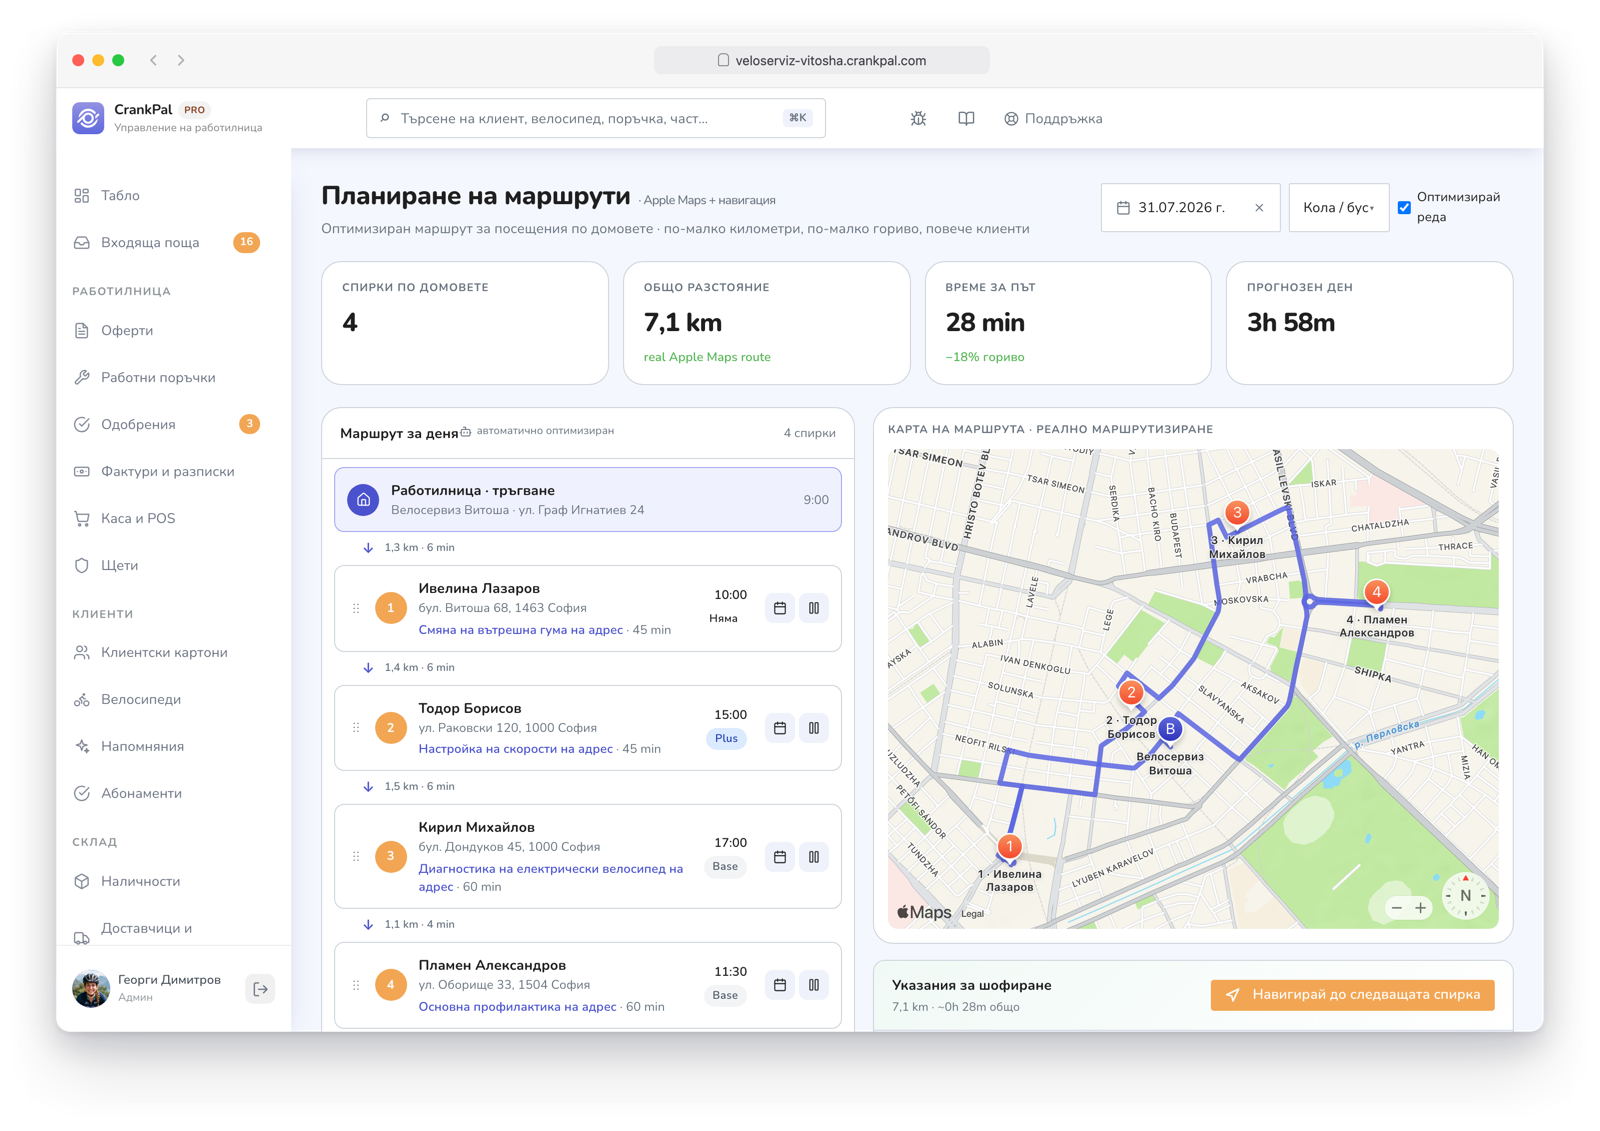Image resolution: width=1600 pixels, height=1131 pixels.
Task: Click the map compass N control
Action: point(1465,896)
